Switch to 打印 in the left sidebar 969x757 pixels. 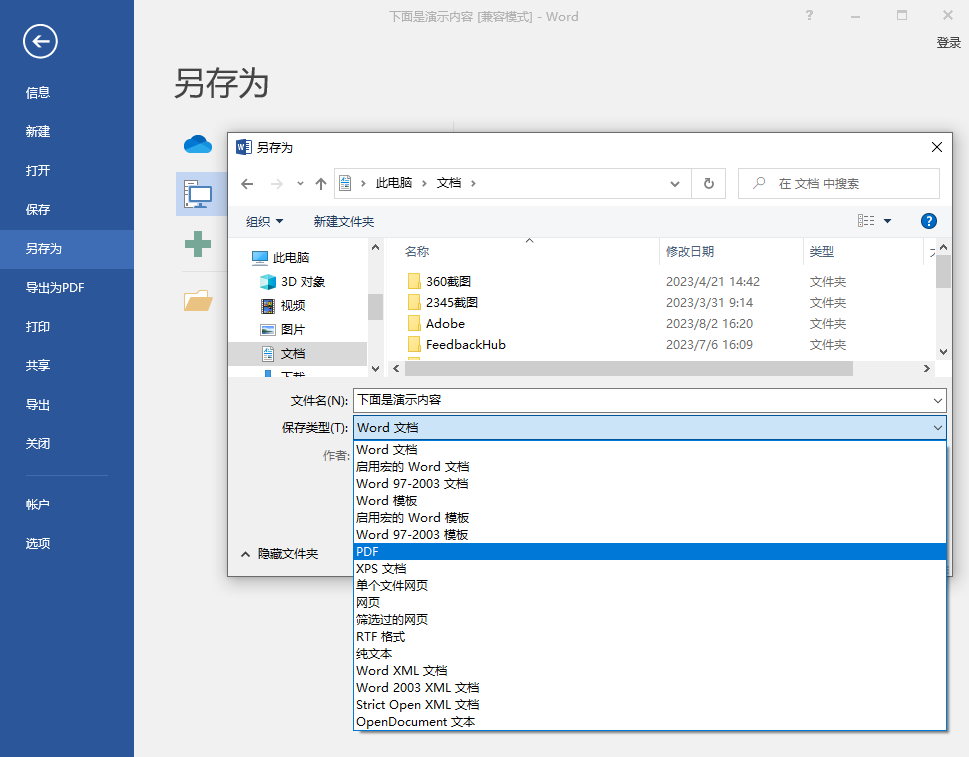click(x=37, y=325)
